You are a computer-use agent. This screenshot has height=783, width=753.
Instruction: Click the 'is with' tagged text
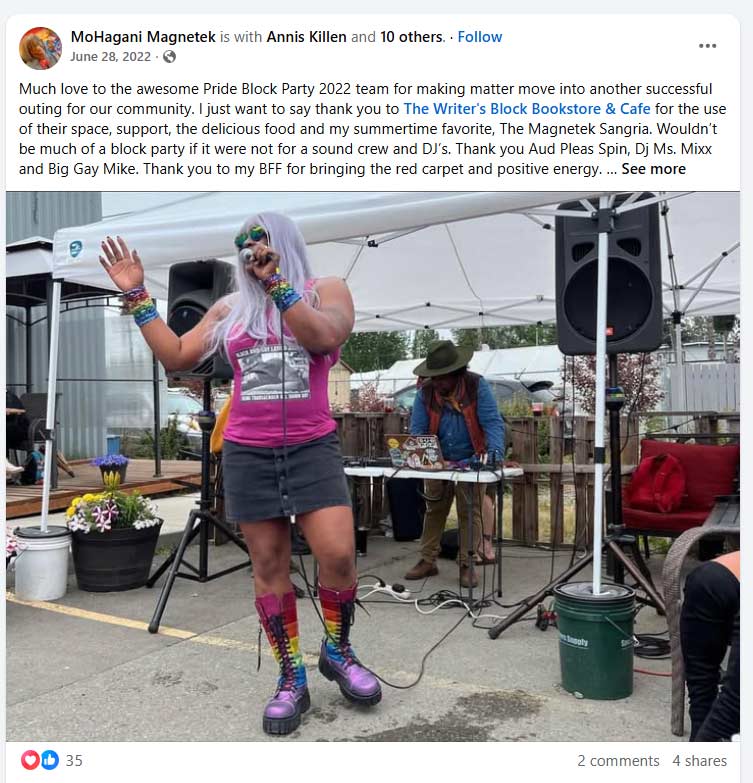click(x=241, y=37)
